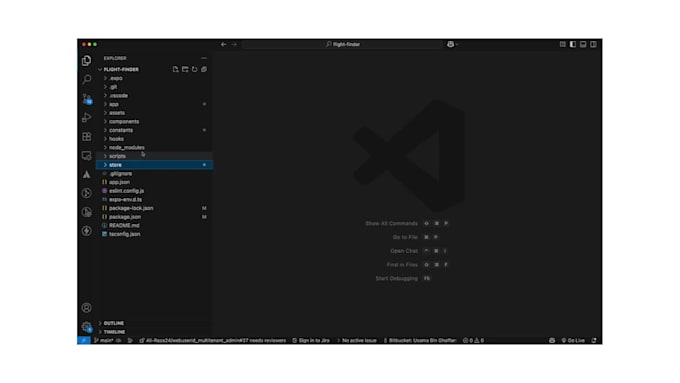Image resolution: width=680 pixels, height=383 pixels.
Task: Click the Bitbucket account status item
Action: click(x=420, y=340)
